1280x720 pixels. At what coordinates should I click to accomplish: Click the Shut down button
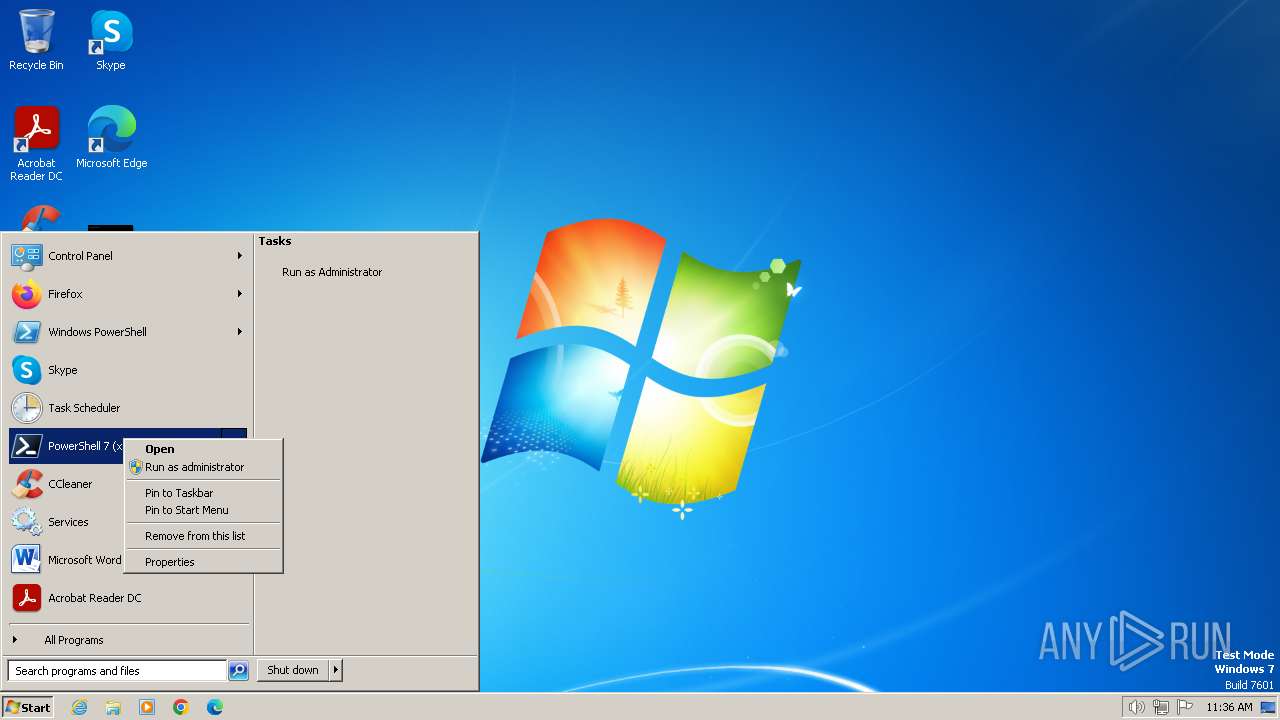(x=293, y=670)
